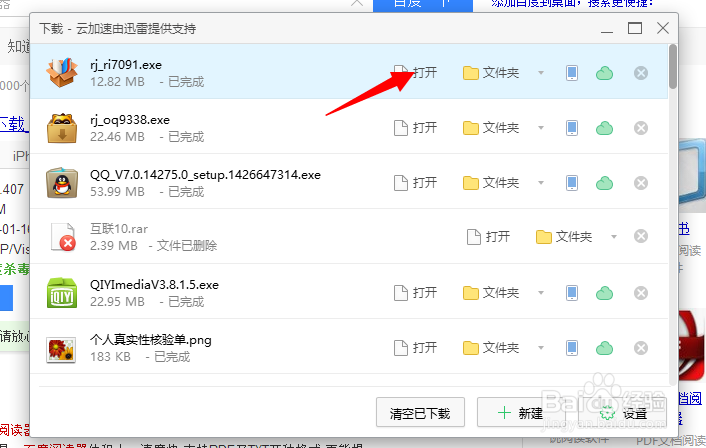Image resolution: width=706 pixels, height=448 pixels.
Task: Remove QIYImedia installer from download list
Action: [x=641, y=294]
